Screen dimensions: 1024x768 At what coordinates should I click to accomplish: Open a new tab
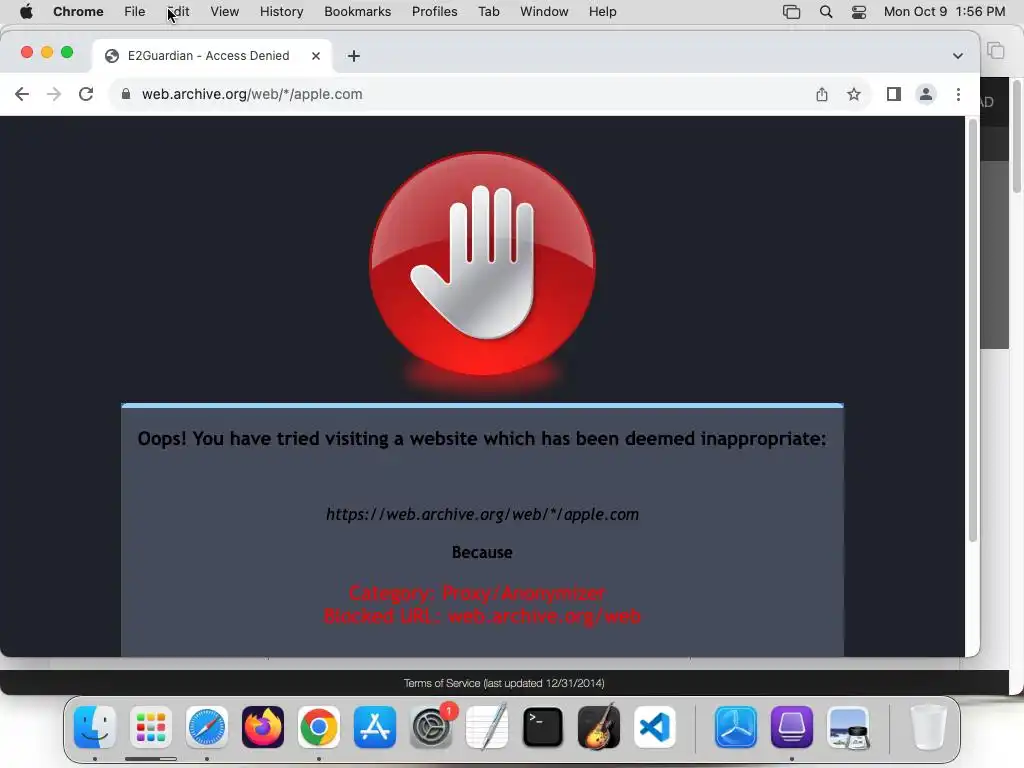[353, 56]
